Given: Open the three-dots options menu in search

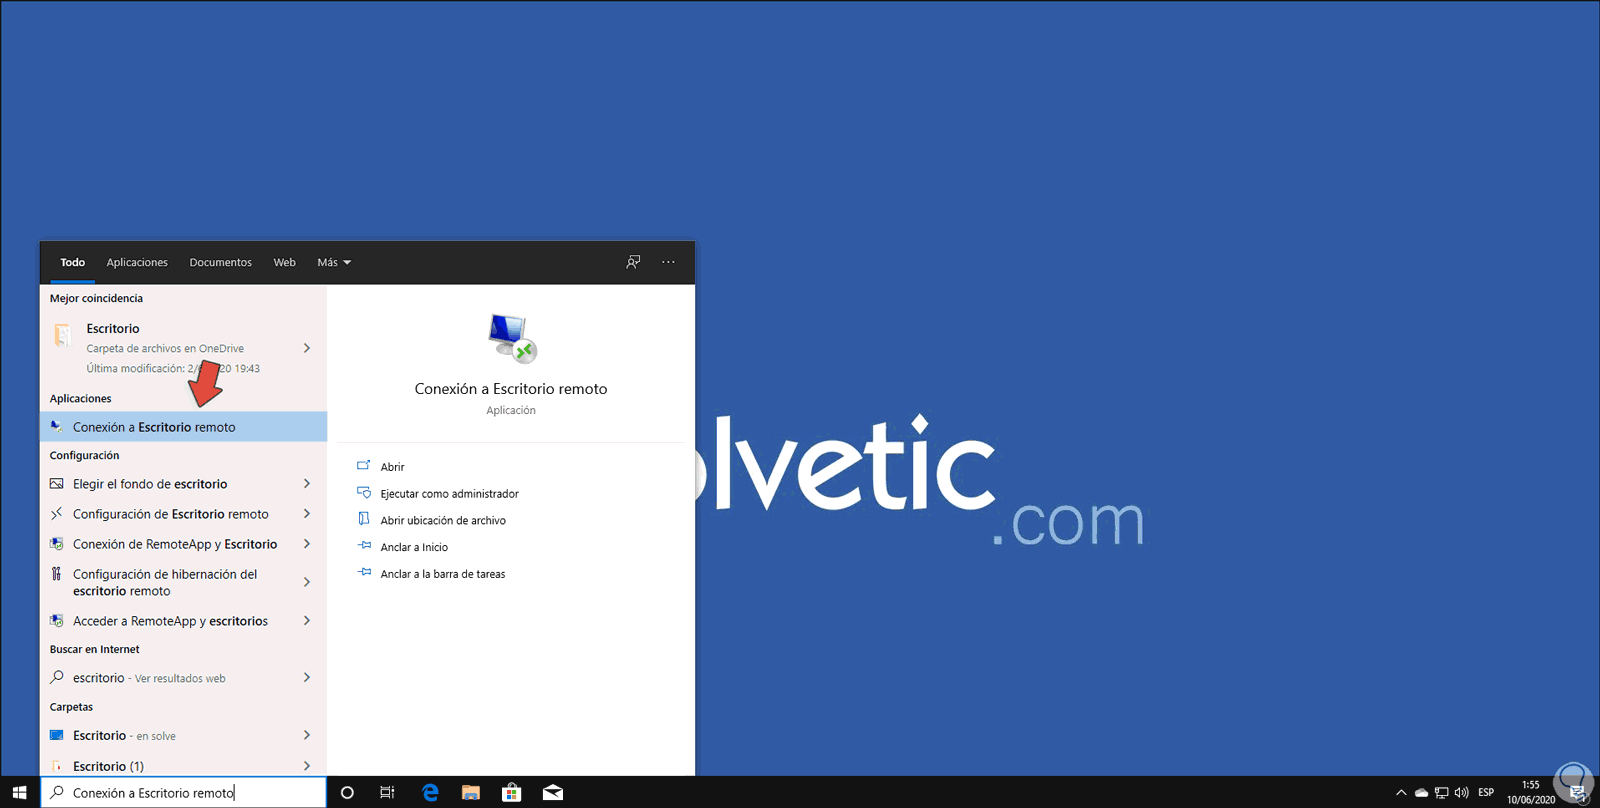Looking at the screenshot, I should [x=668, y=262].
